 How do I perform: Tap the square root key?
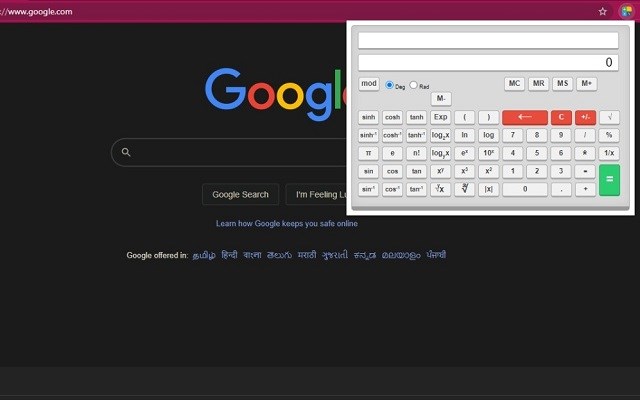(x=609, y=117)
